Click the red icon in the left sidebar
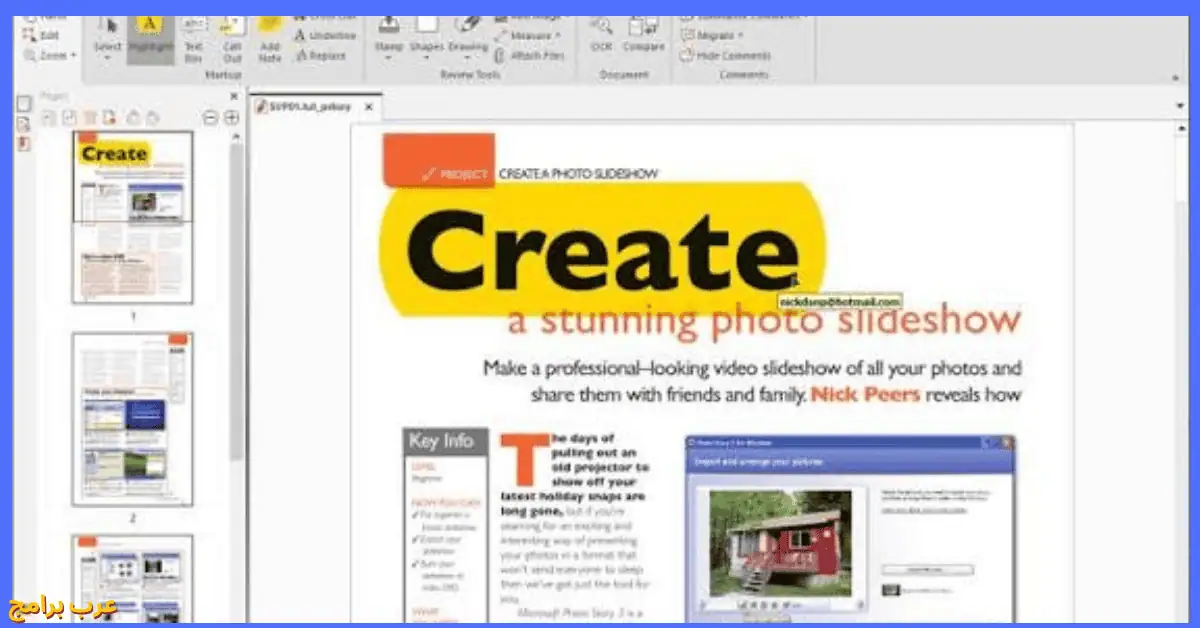The height and width of the screenshot is (628, 1200). [25, 143]
